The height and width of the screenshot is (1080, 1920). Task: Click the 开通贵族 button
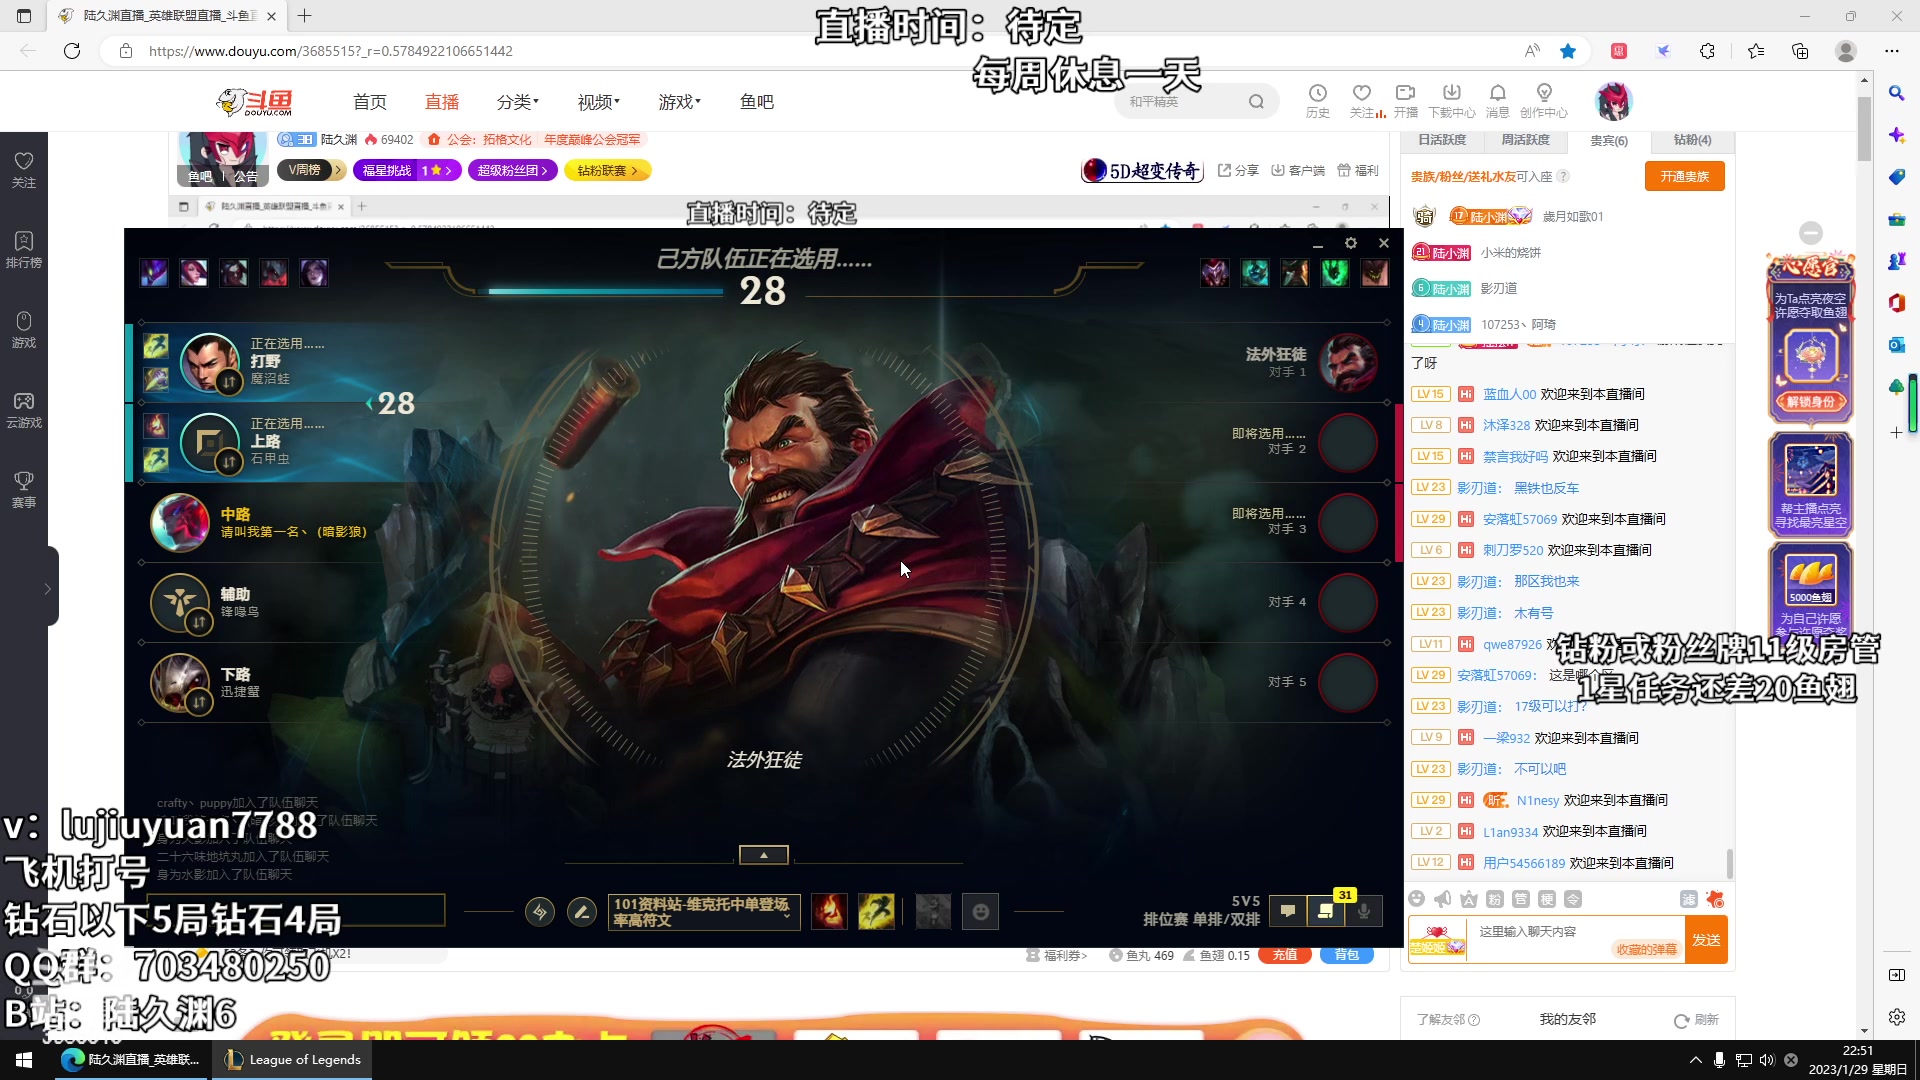click(x=1685, y=176)
